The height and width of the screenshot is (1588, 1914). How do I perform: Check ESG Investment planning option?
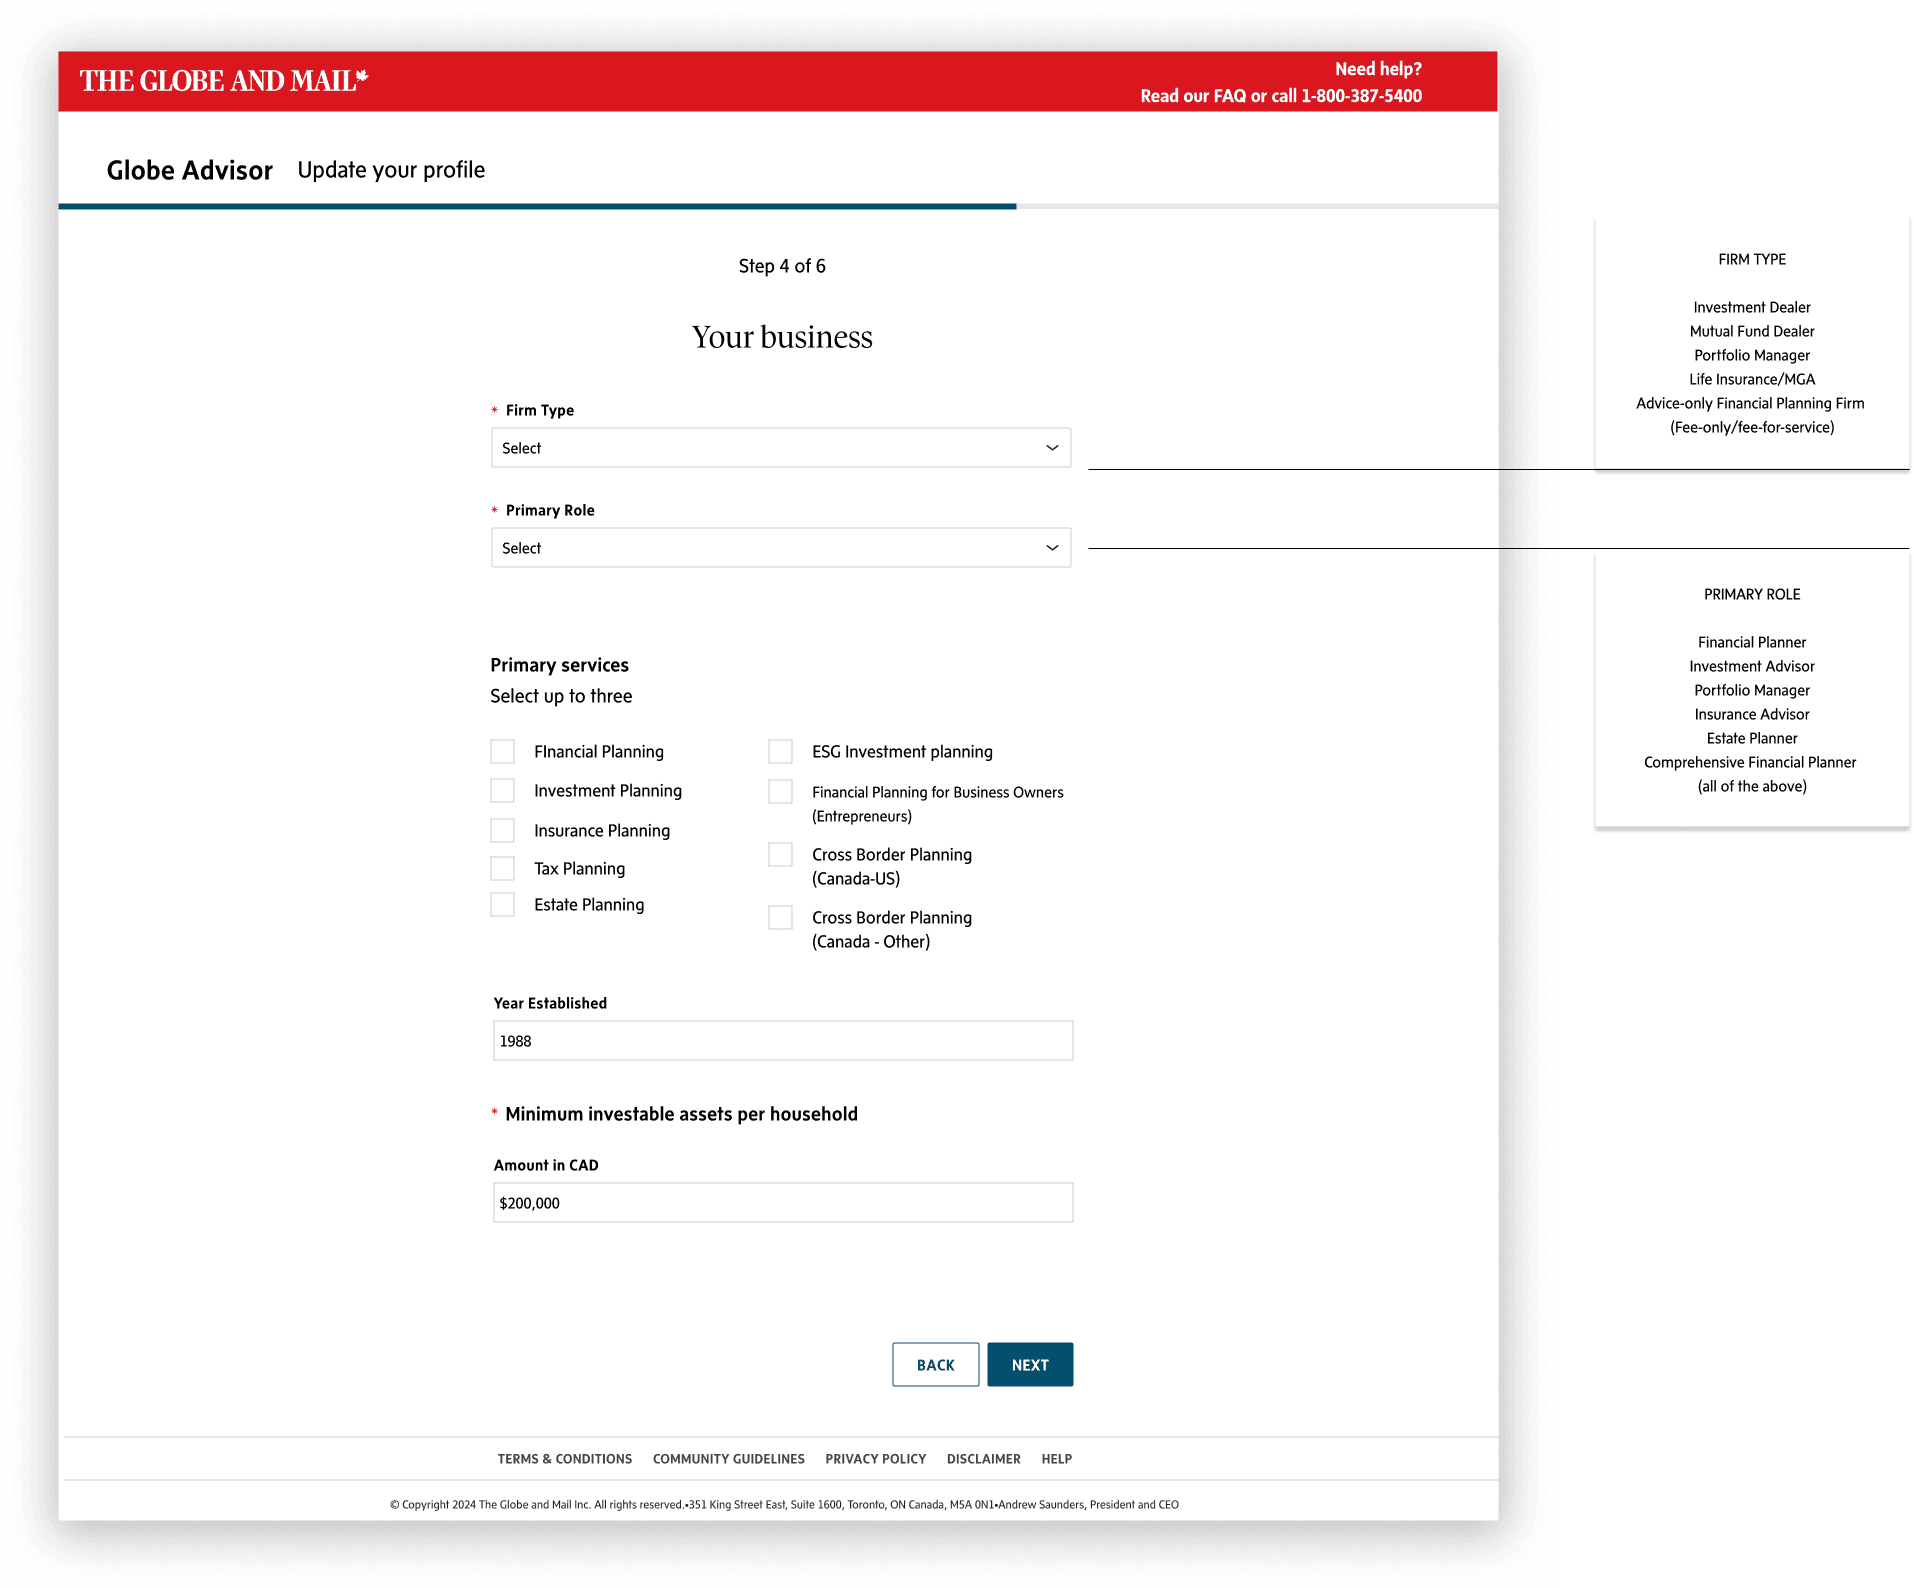point(781,752)
